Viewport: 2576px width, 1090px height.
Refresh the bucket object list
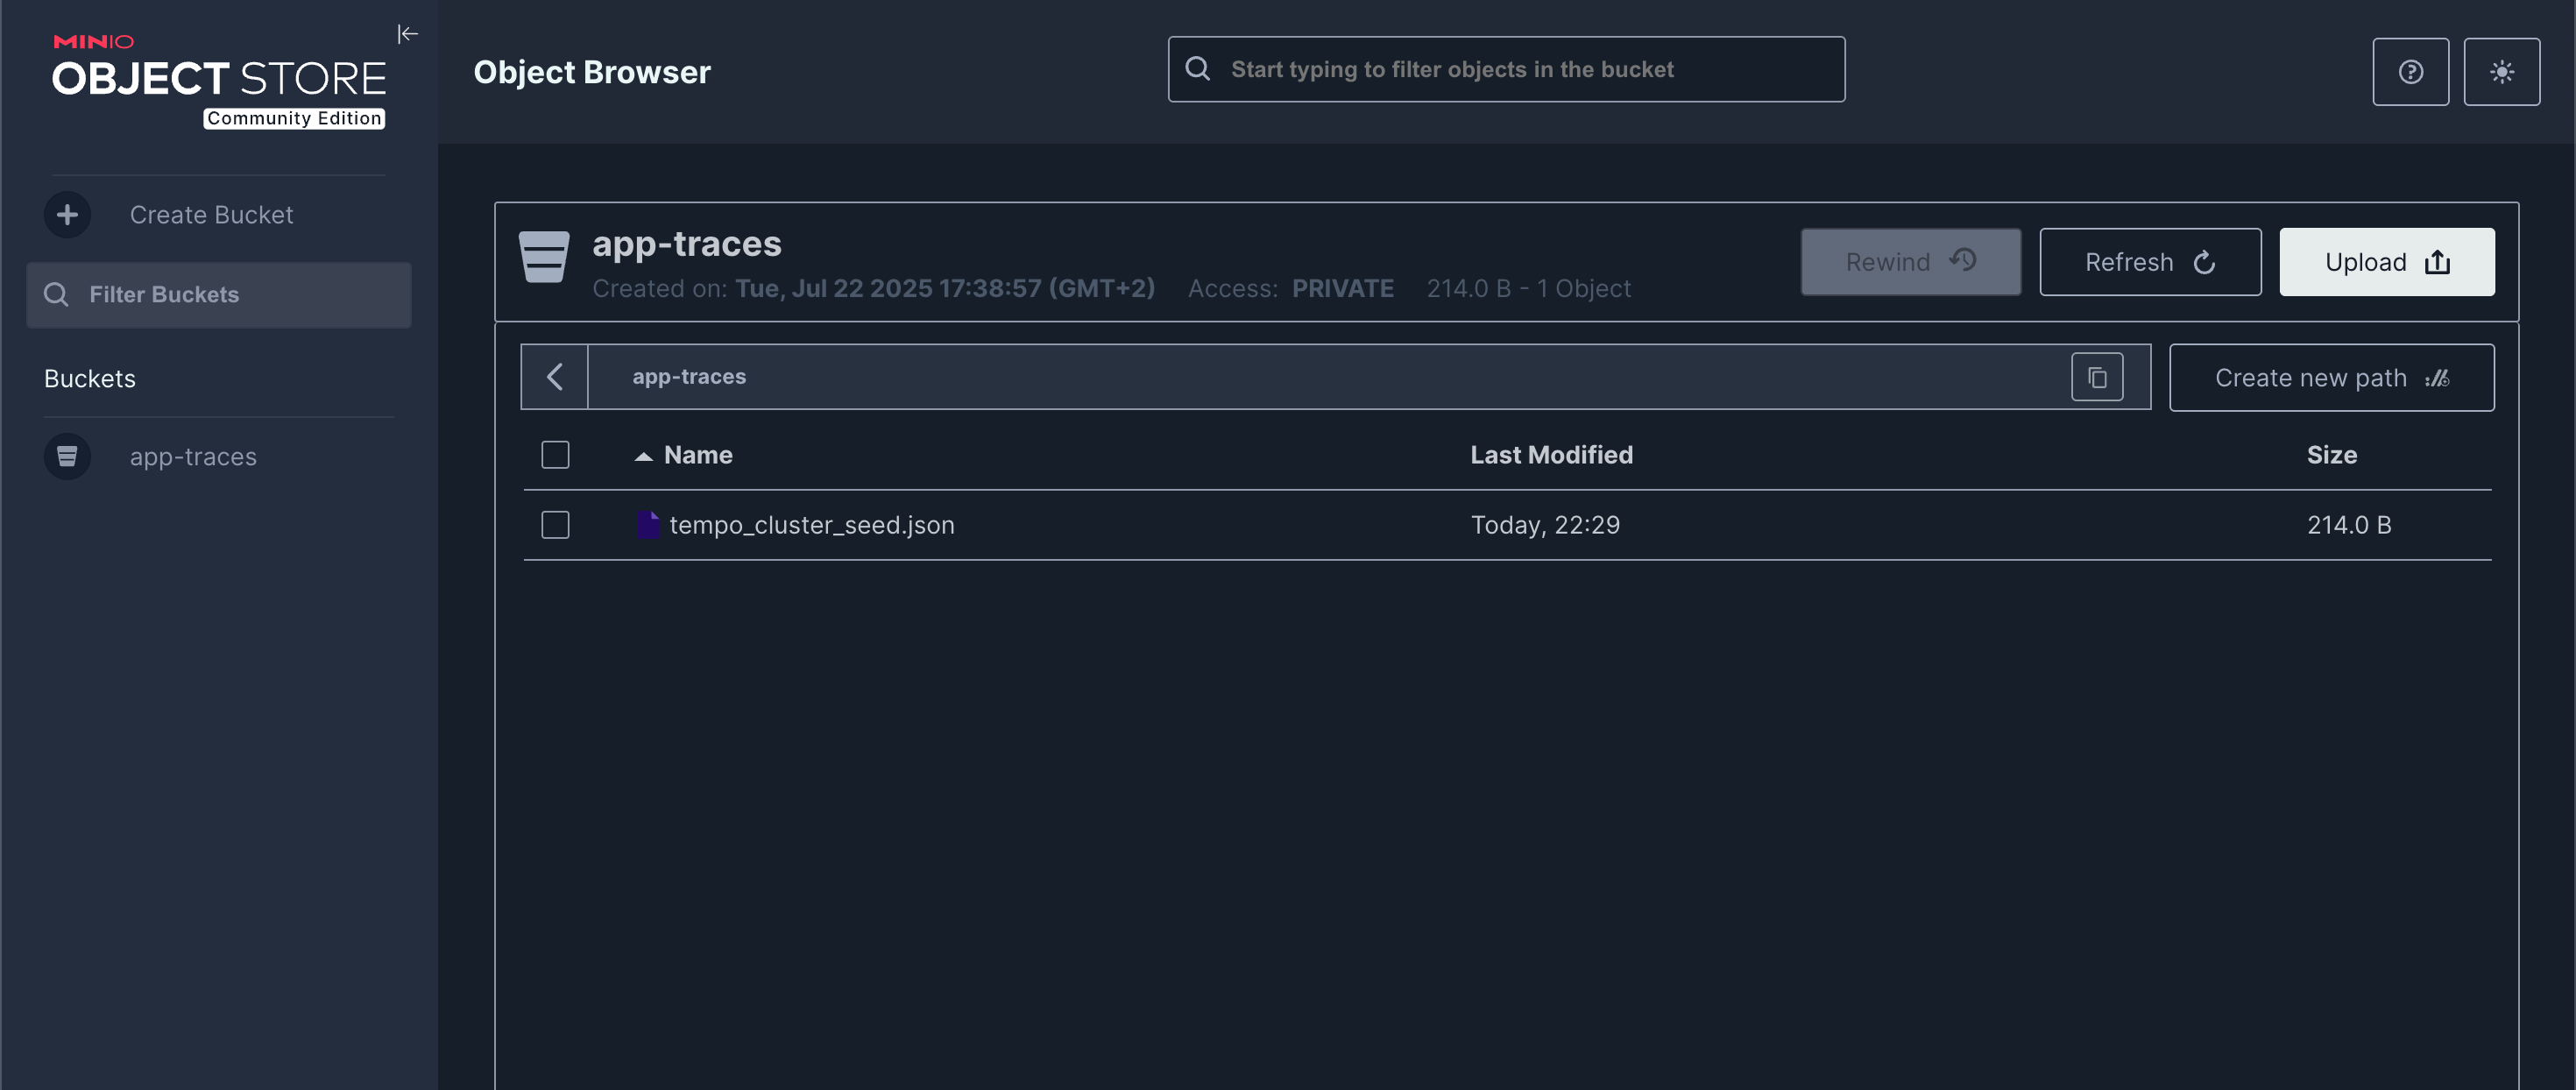click(2150, 262)
